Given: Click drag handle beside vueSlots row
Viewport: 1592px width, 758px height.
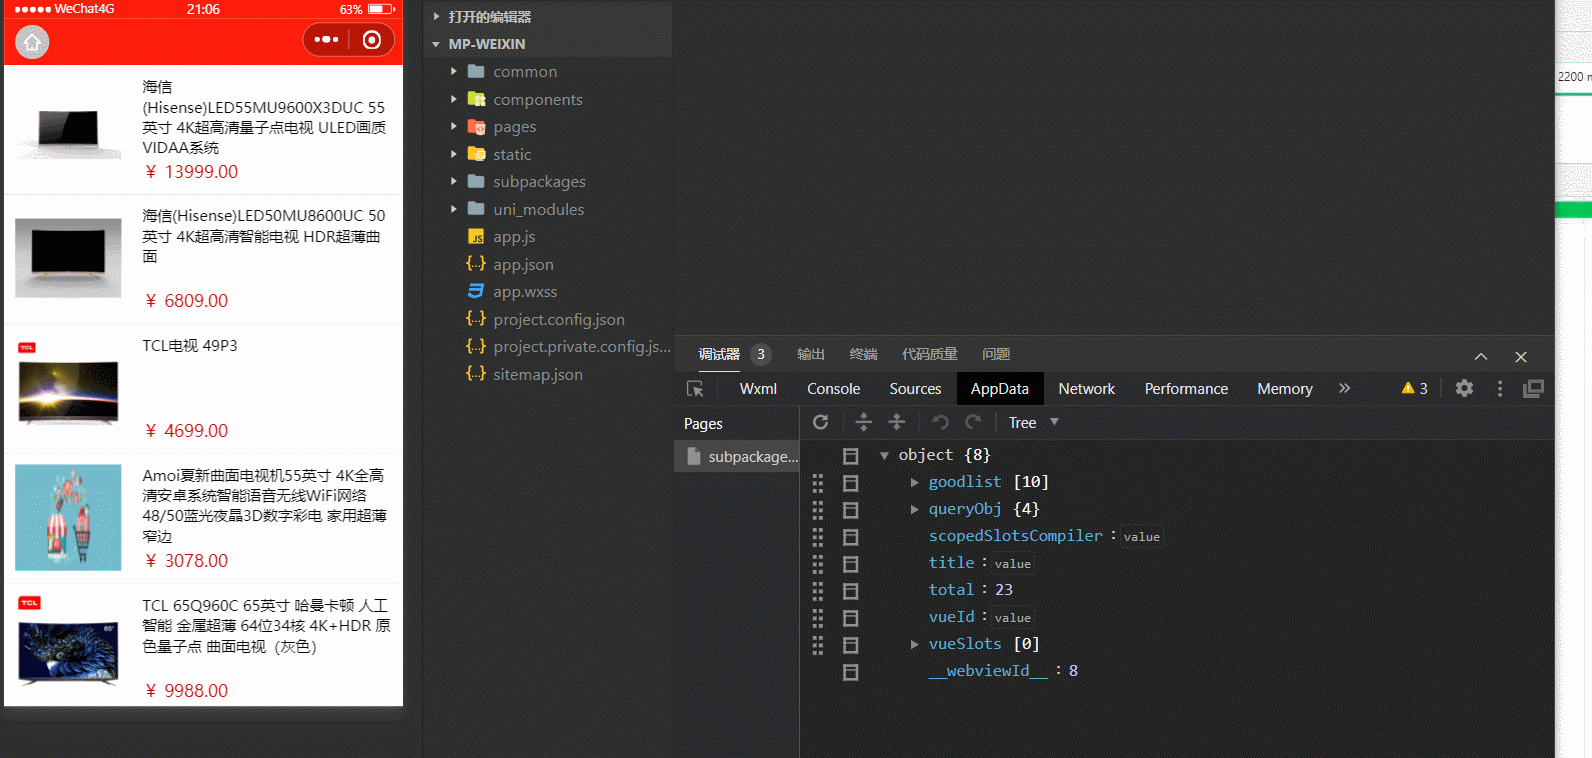Looking at the screenshot, I should (x=818, y=645).
